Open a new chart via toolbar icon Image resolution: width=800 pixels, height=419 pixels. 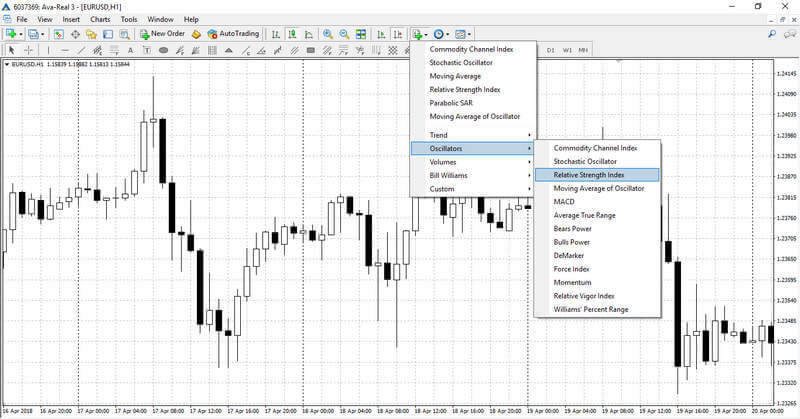coord(10,34)
